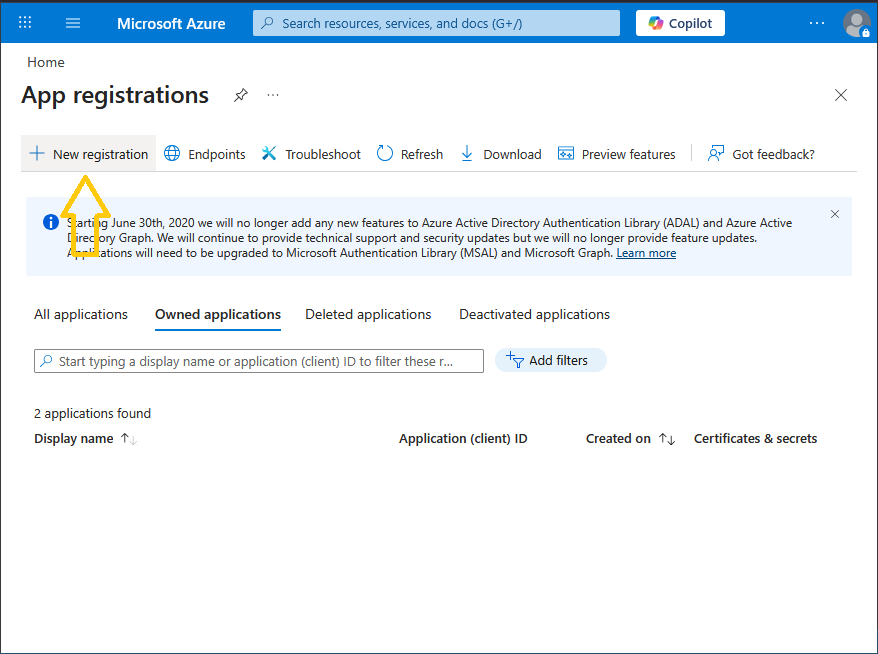Open the Copilot assistant
Image resolution: width=878 pixels, height=654 pixels.
[680, 23]
